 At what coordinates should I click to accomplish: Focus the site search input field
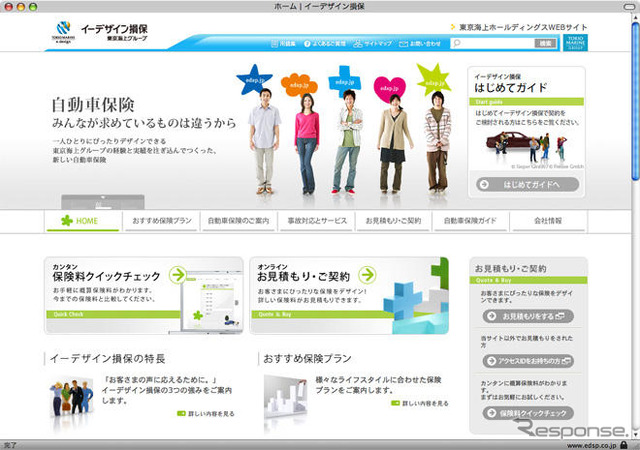[492, 43]
